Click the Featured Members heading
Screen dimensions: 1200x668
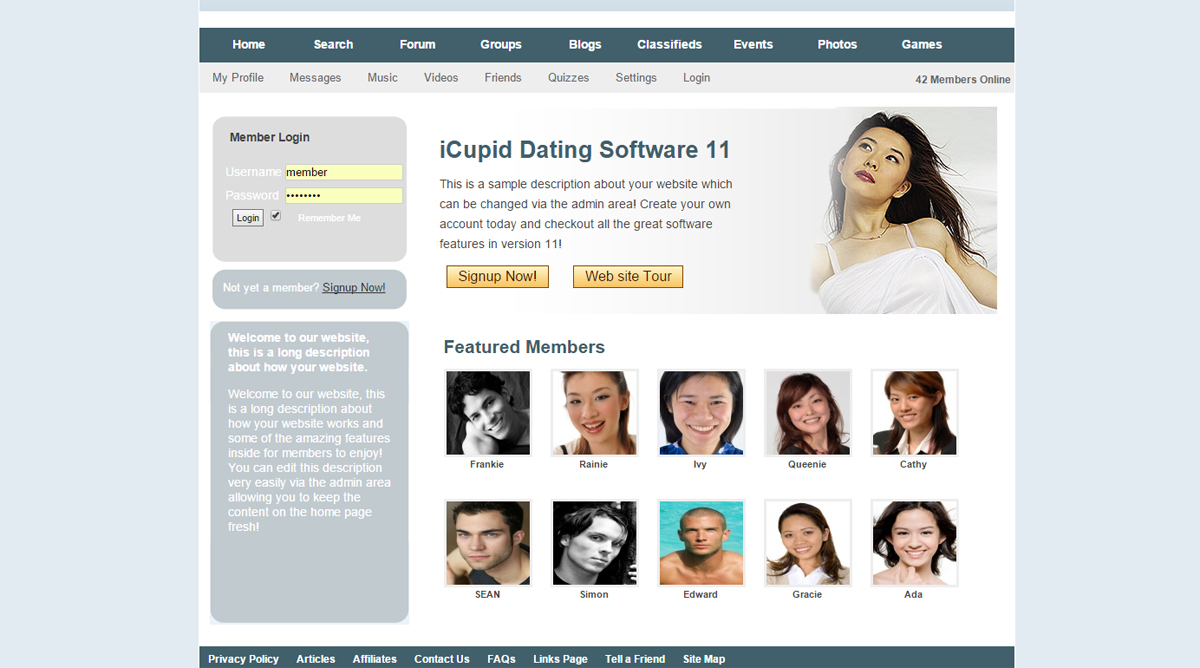point(524,348)
